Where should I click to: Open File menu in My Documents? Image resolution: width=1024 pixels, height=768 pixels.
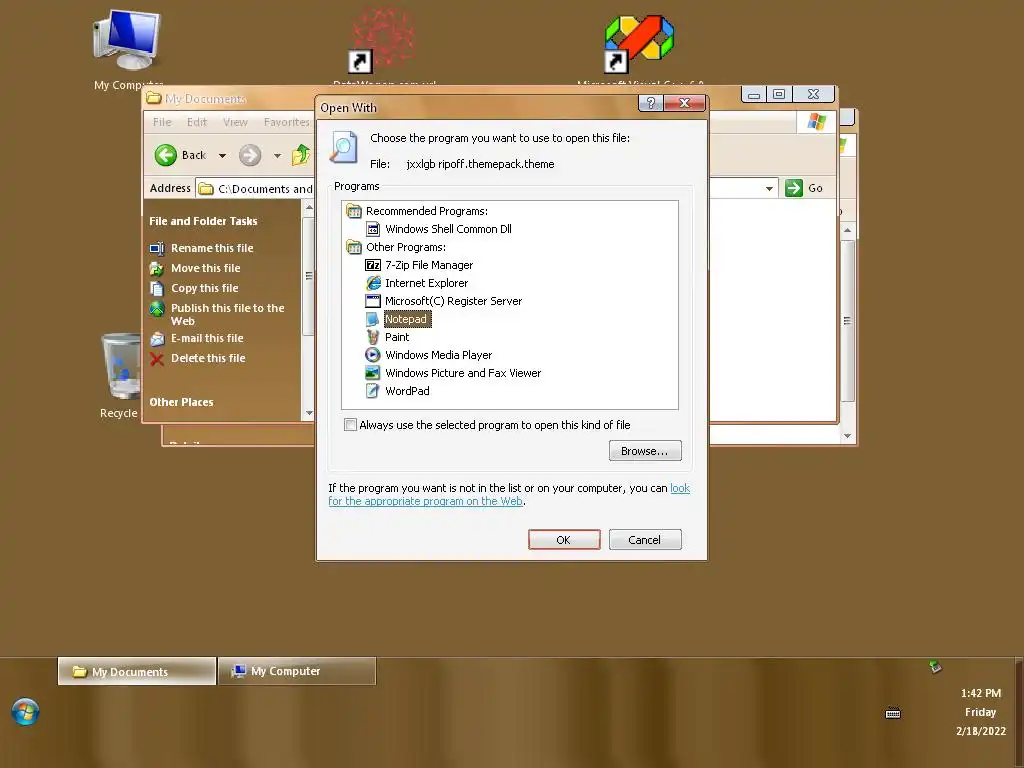(162, 122)
